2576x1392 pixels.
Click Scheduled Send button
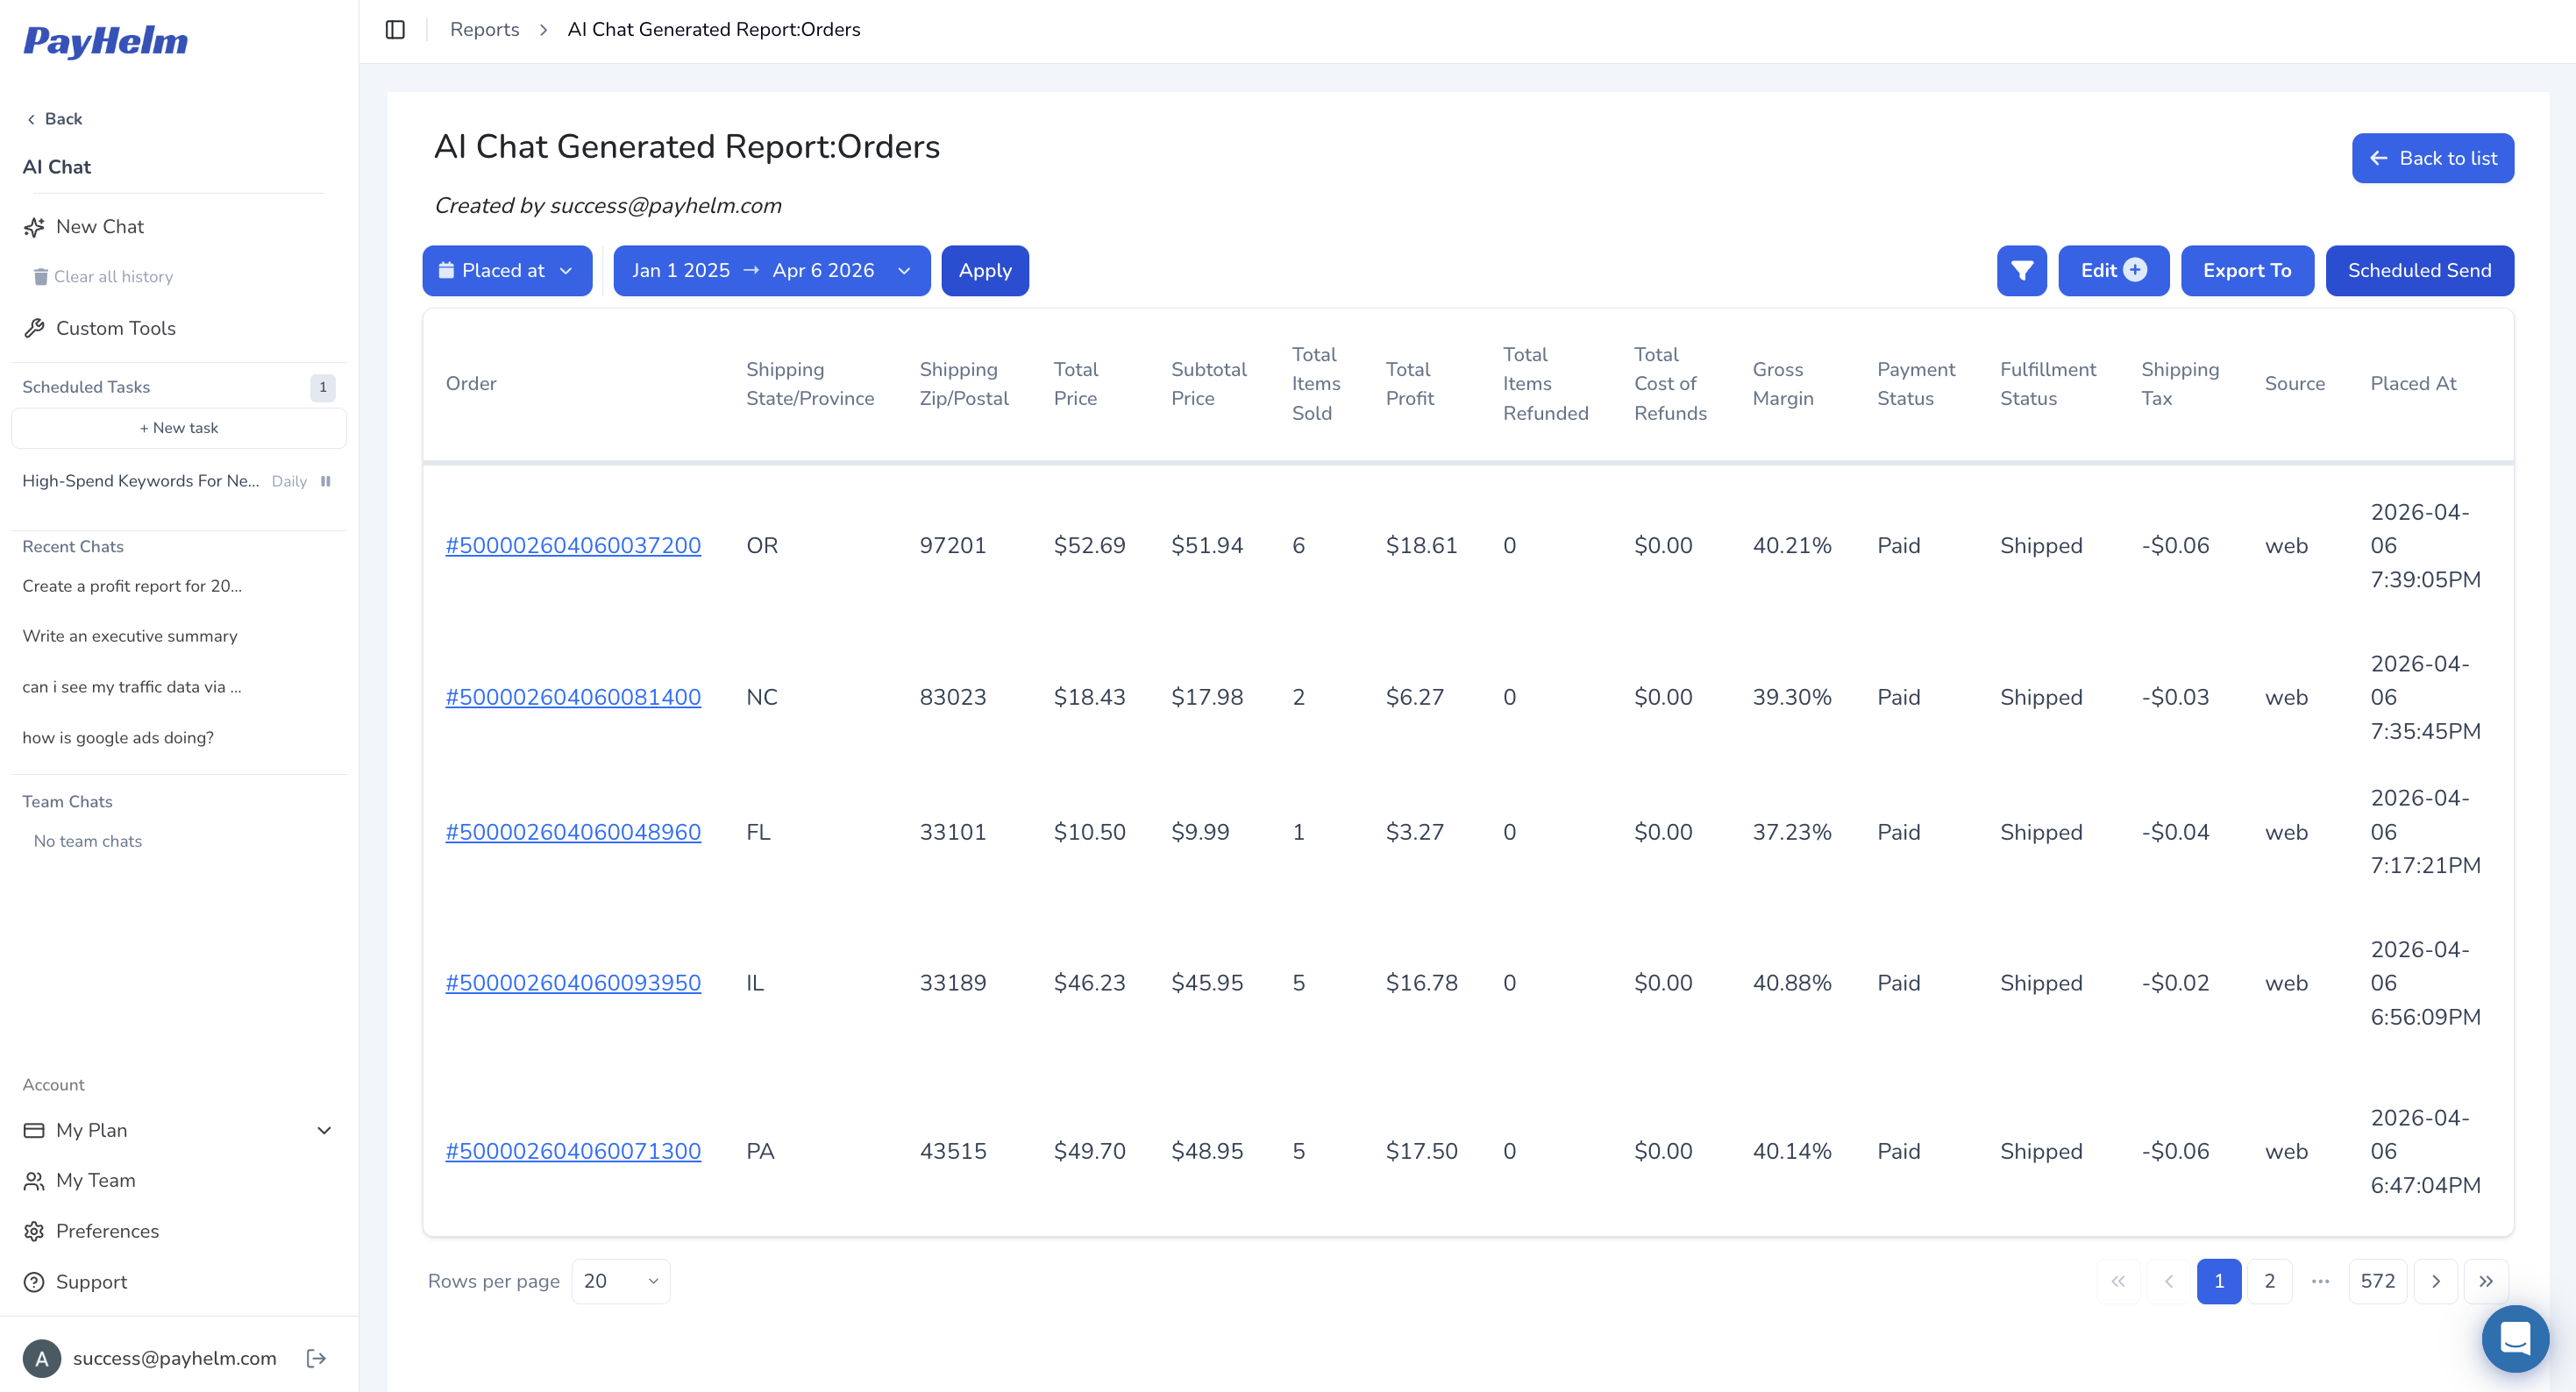(2418, 270)
